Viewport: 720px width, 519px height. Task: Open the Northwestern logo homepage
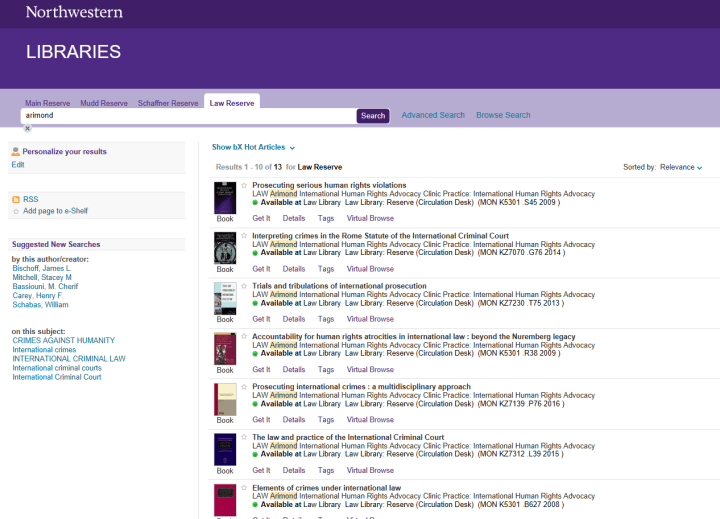(x=74, y=12)
